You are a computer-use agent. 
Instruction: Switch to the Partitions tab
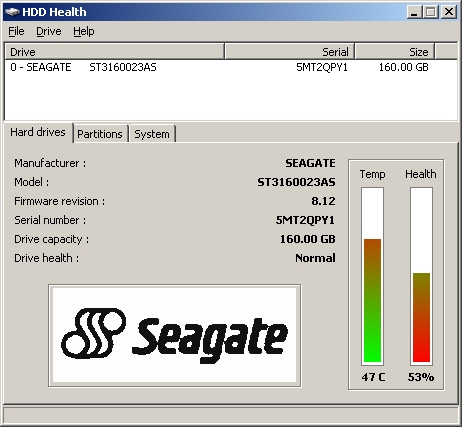100,134
